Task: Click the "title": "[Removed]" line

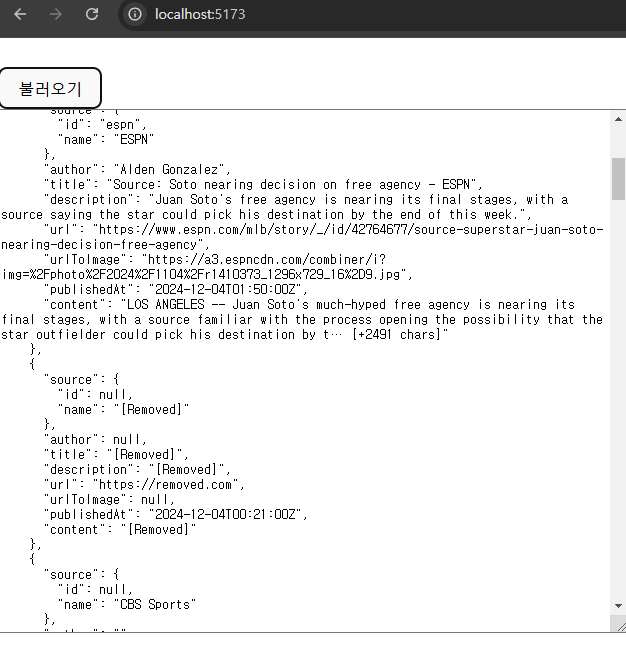Action: pyautogui.click(x=116, y=455)
